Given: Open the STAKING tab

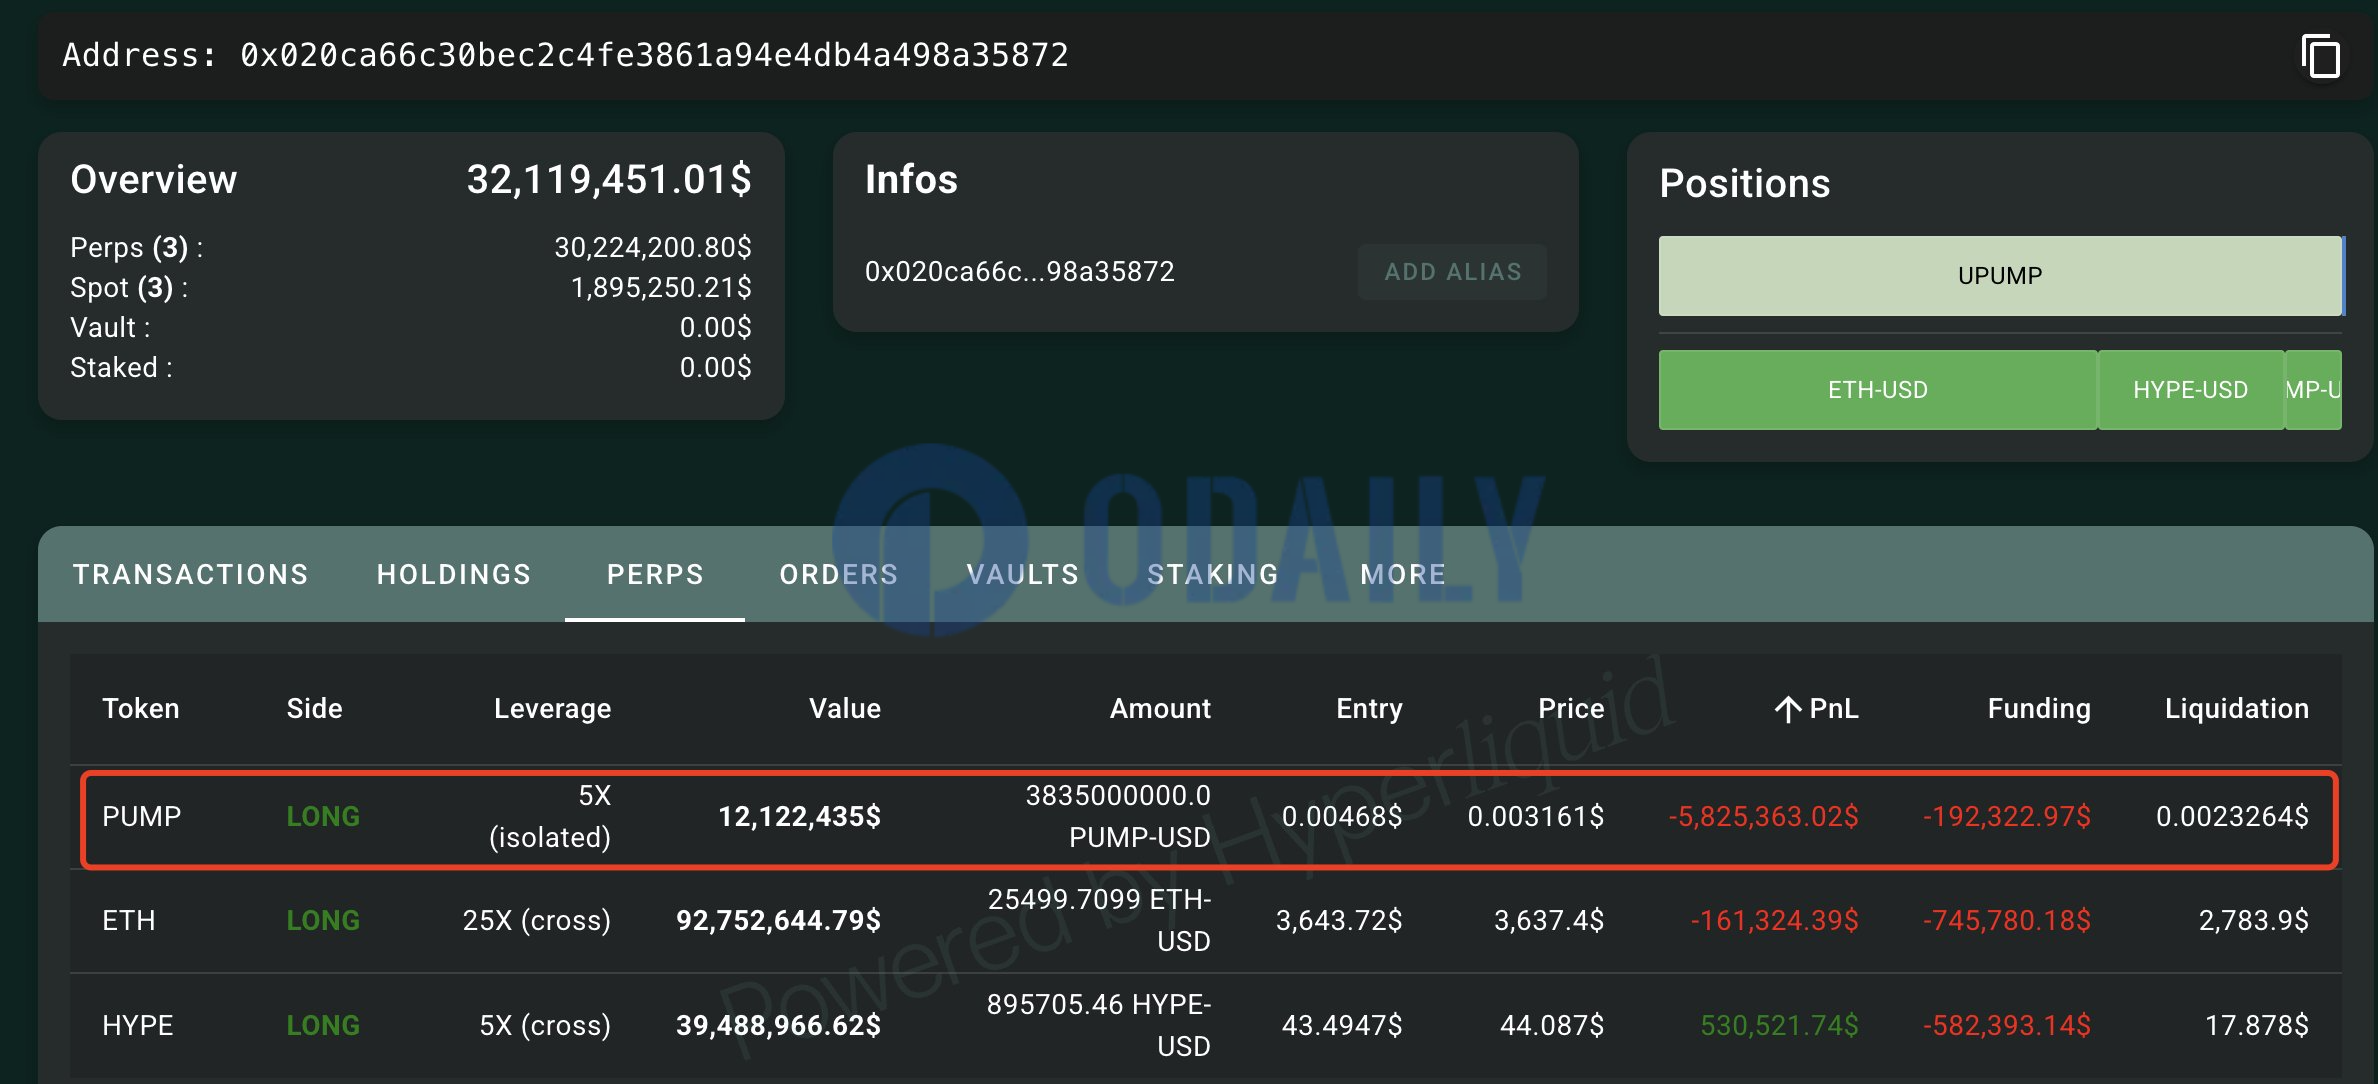Looking at the screenshot, I should (x=1212, y=574).
